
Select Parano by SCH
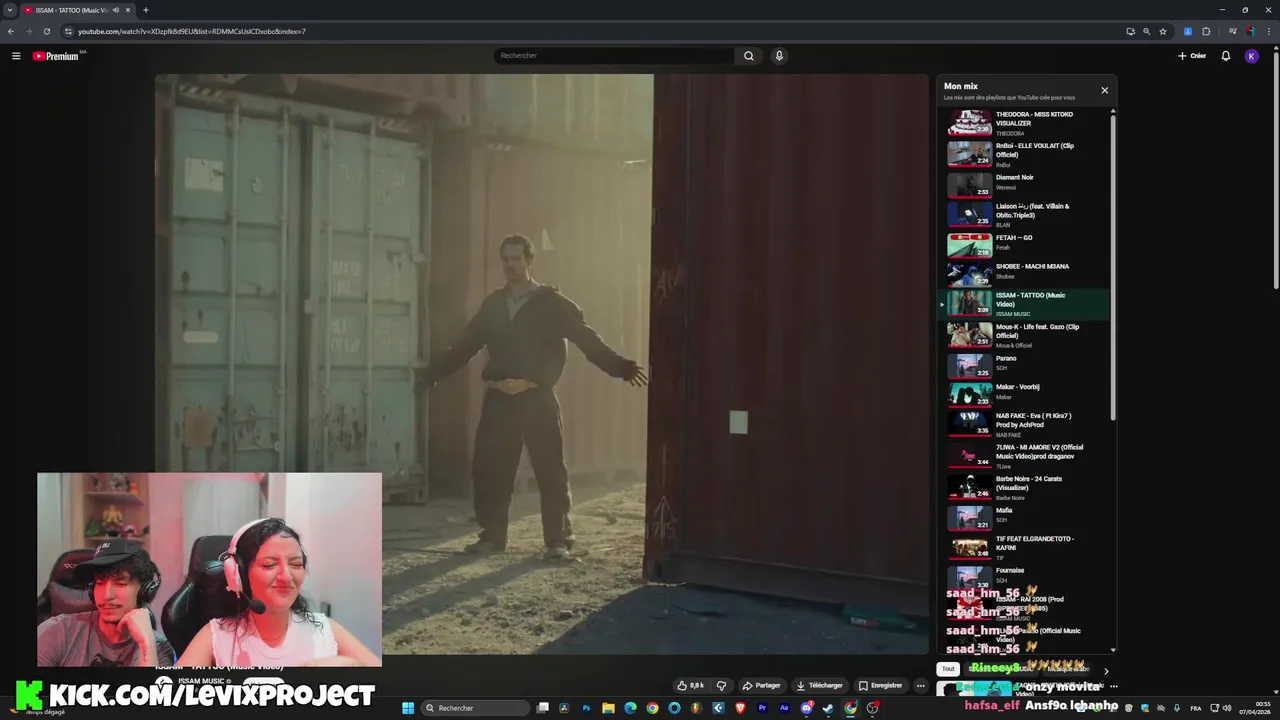pyautogui.click(x=1025, y=365)
